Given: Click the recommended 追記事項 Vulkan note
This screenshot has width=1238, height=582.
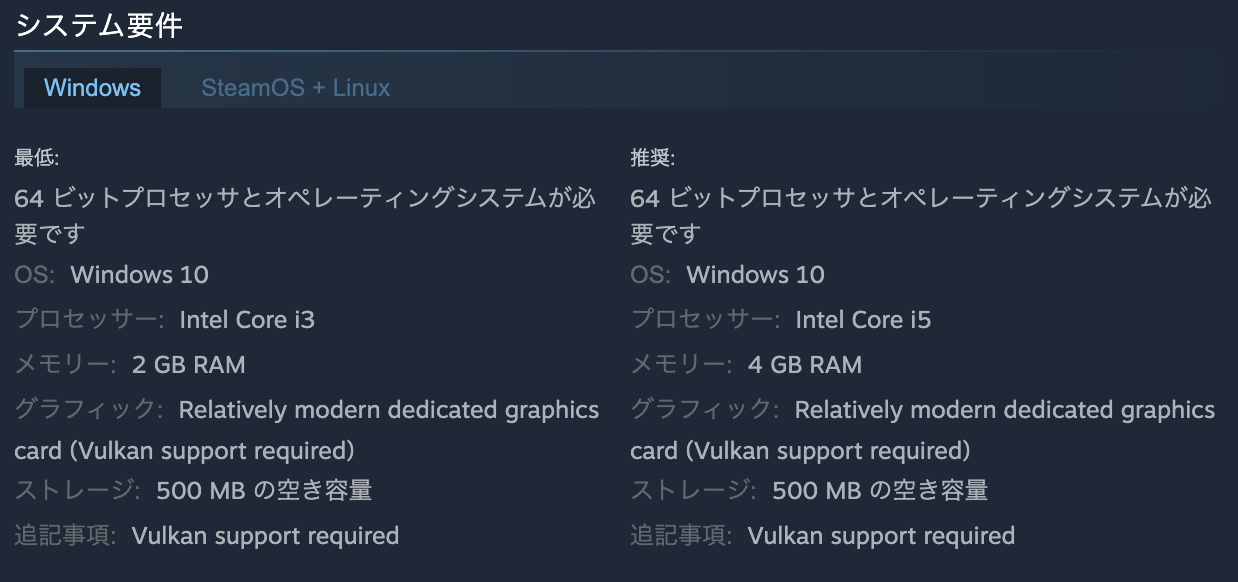Looking at the screenshot, I should point(881,535).
